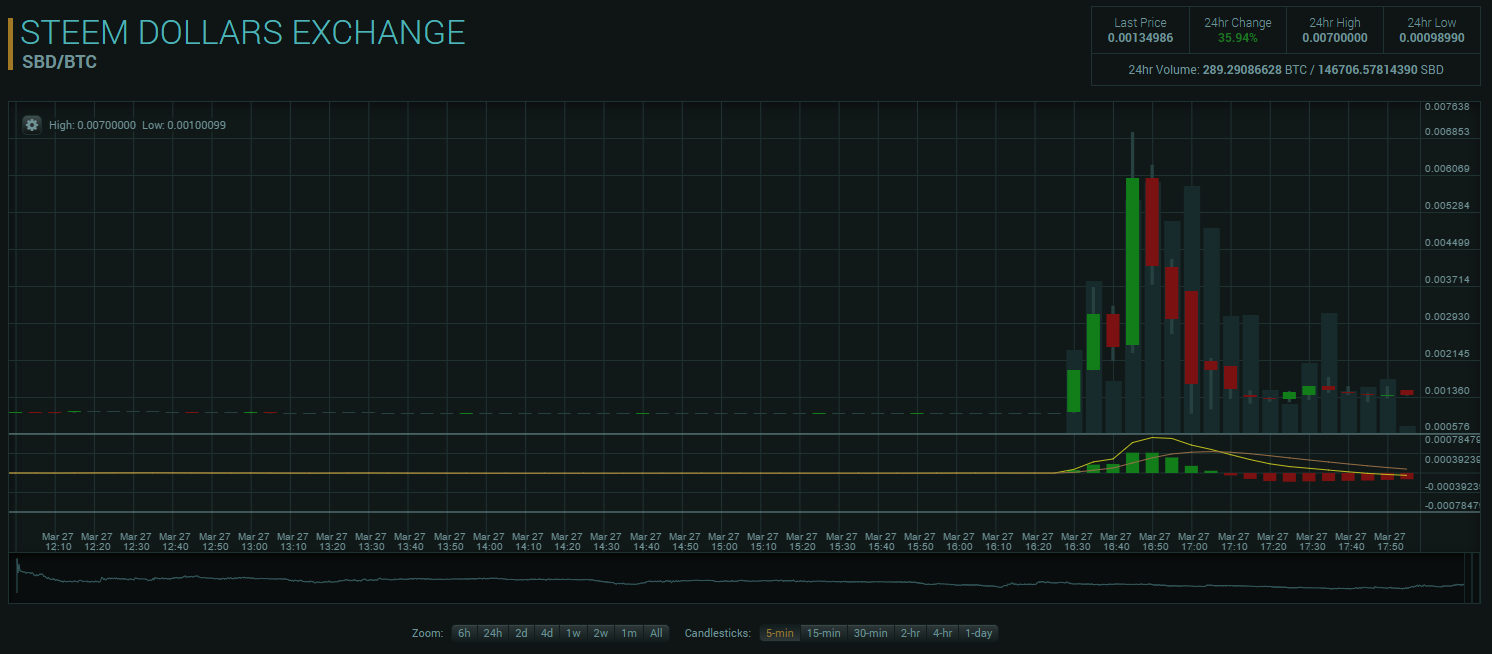The image size is (1492, 654).
Task: Click the Mar 27 13:00 time label
Action: 254,541
